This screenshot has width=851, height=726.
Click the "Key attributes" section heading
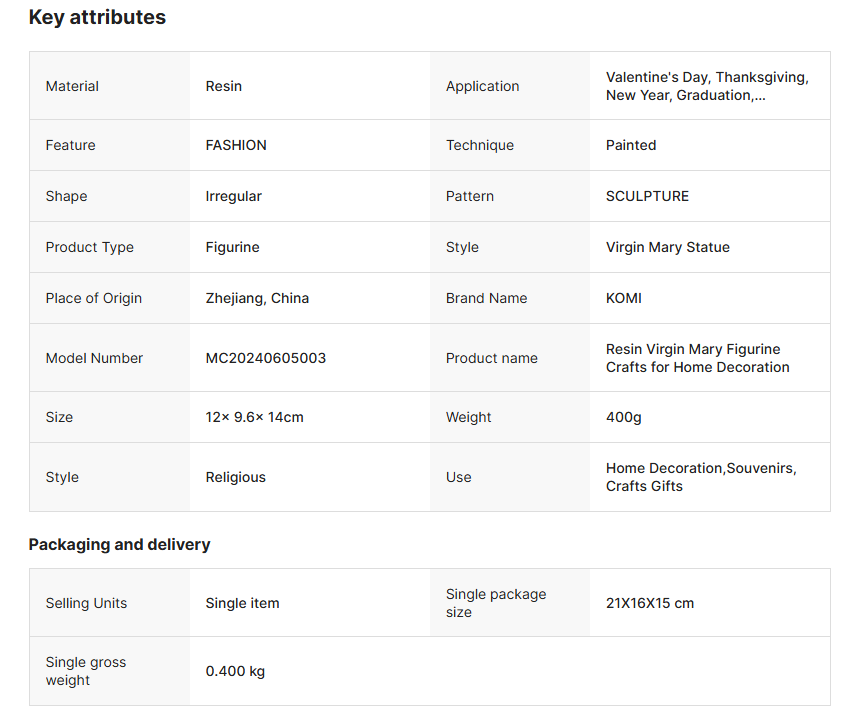97,18
